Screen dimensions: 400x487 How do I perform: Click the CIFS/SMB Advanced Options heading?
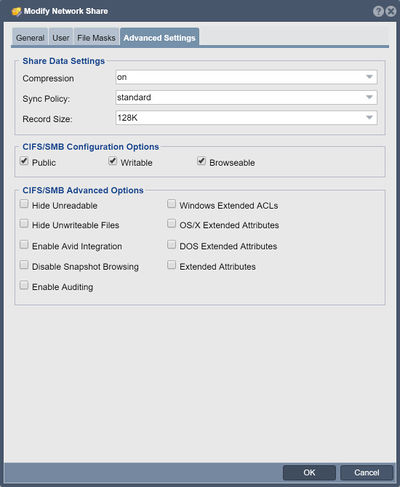pos(83,190)
